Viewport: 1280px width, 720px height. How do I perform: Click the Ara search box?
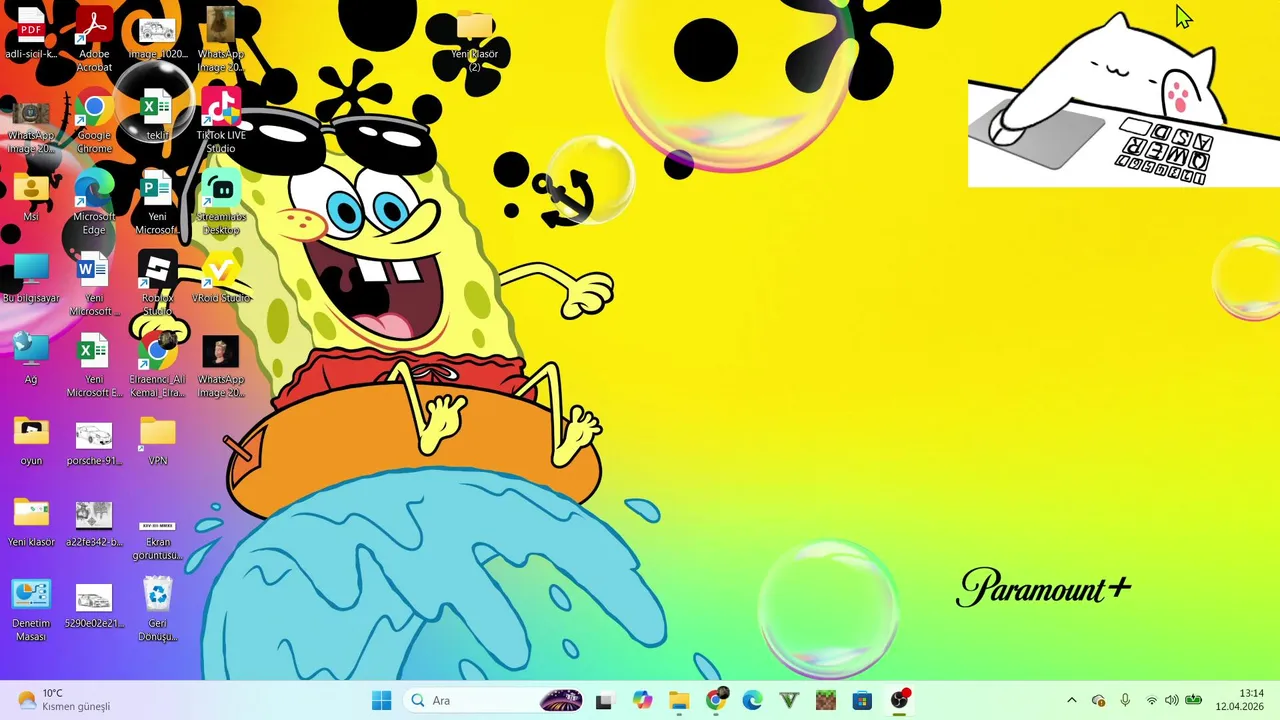tap(495, 701)
